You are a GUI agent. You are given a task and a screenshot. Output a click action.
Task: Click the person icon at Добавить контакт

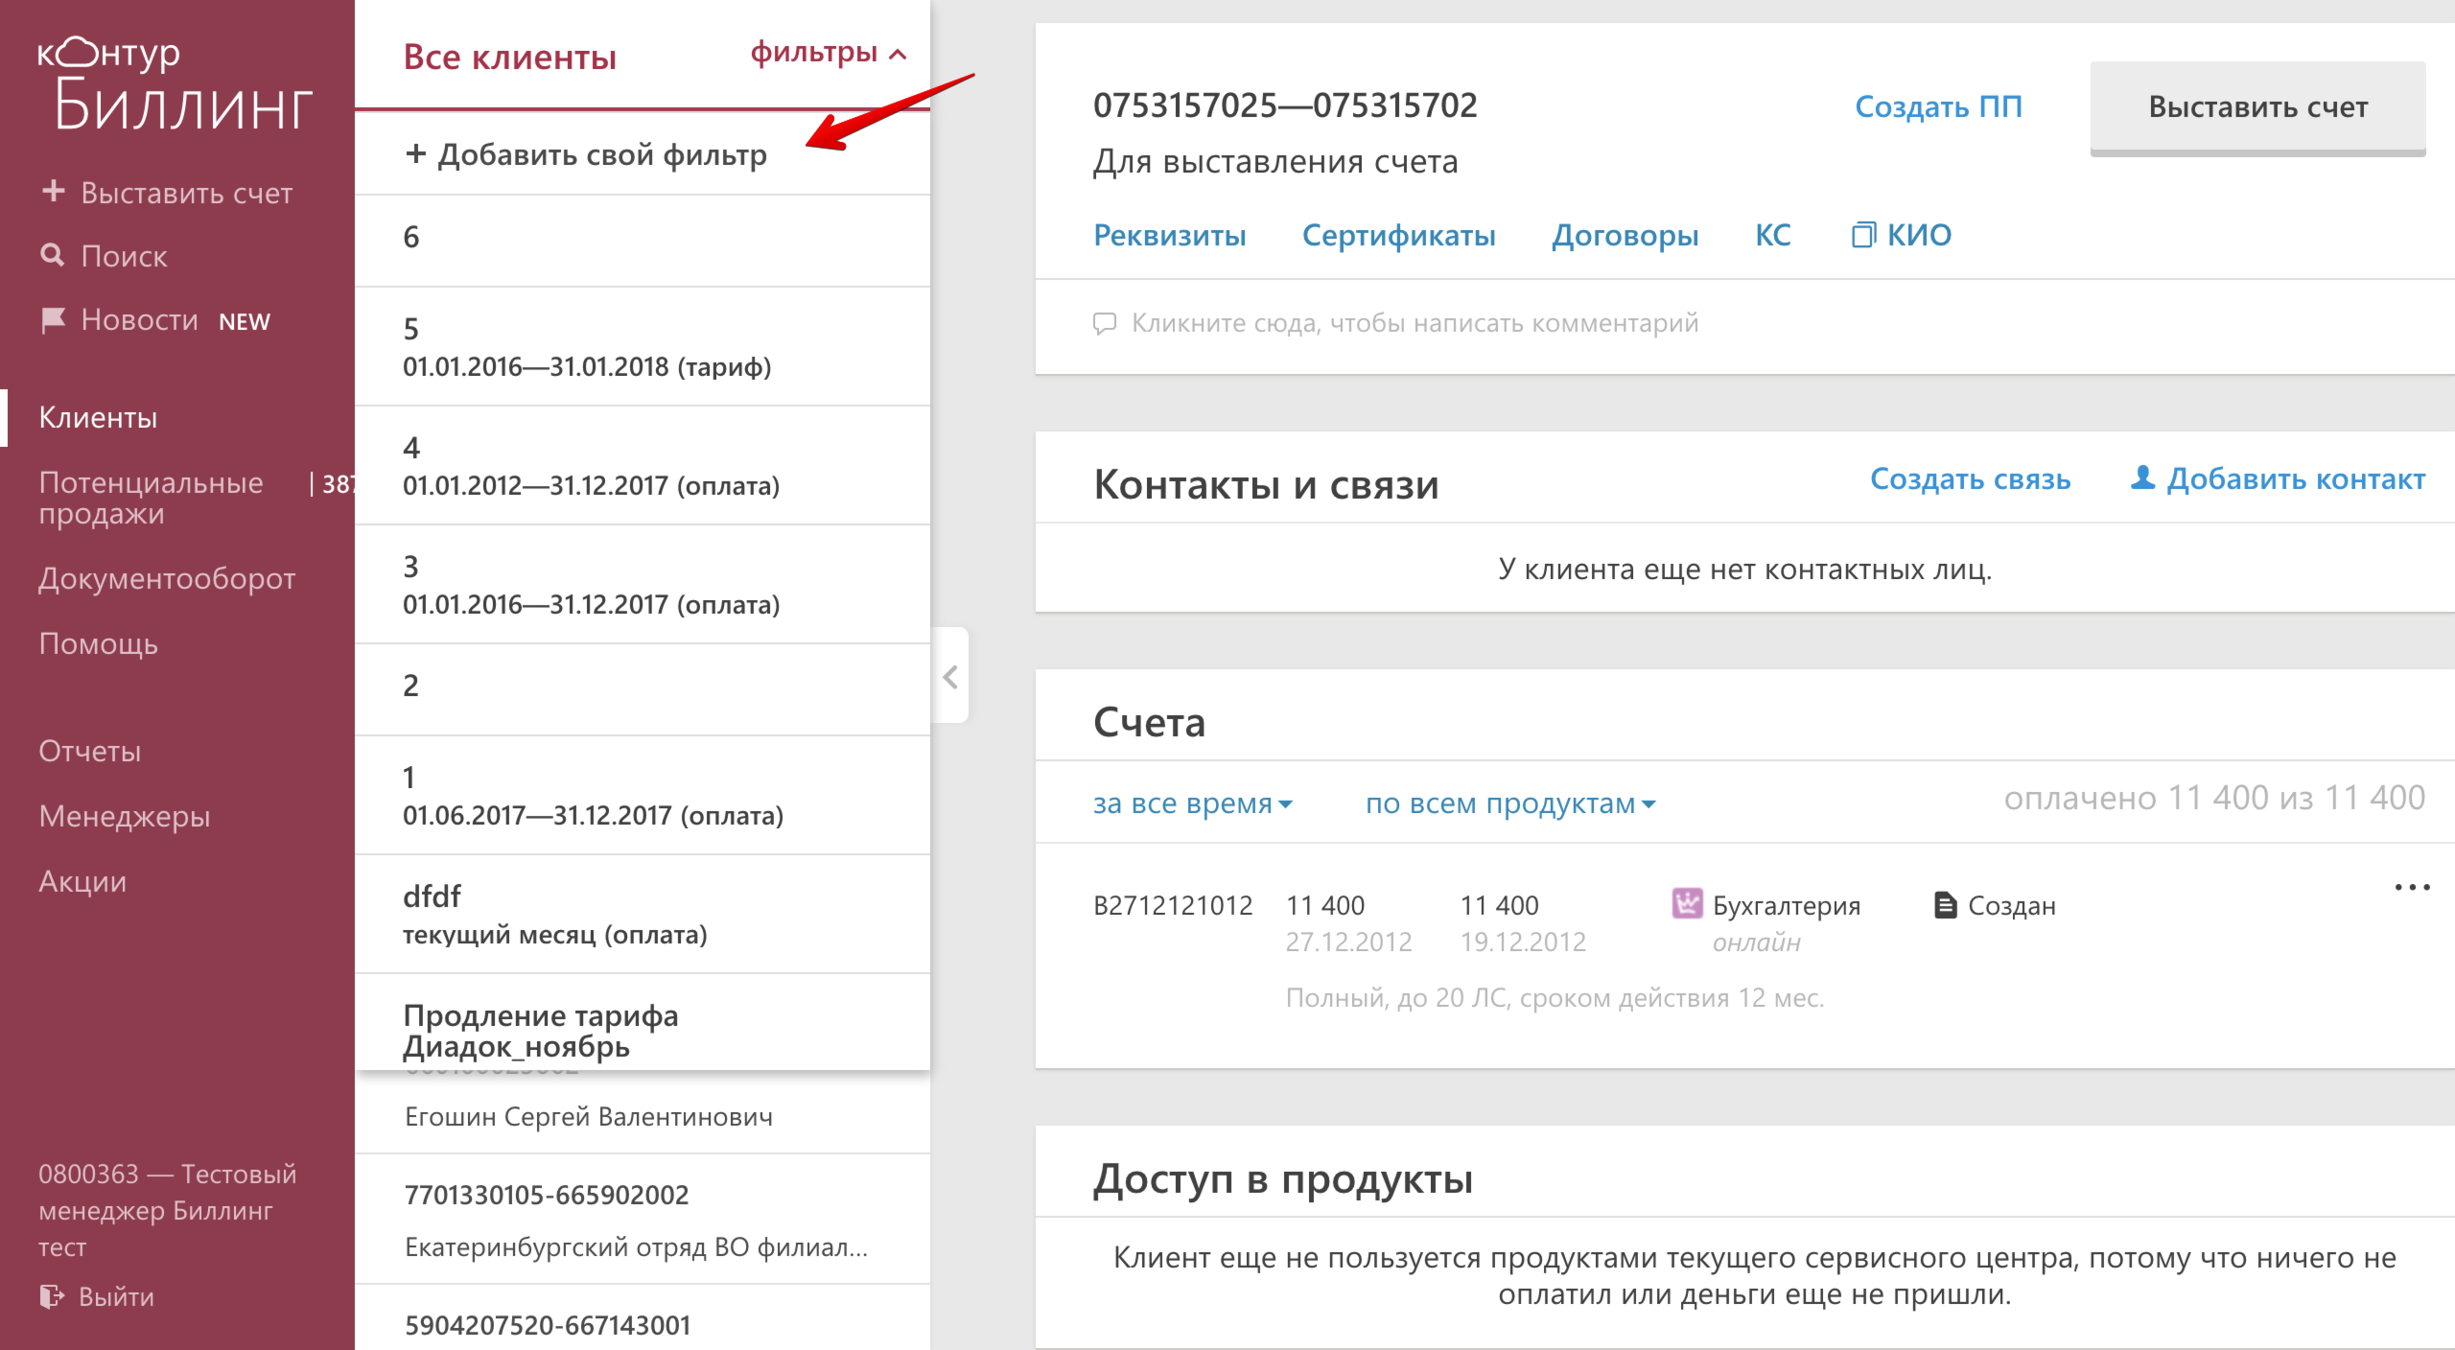(x=2141, y=478)
